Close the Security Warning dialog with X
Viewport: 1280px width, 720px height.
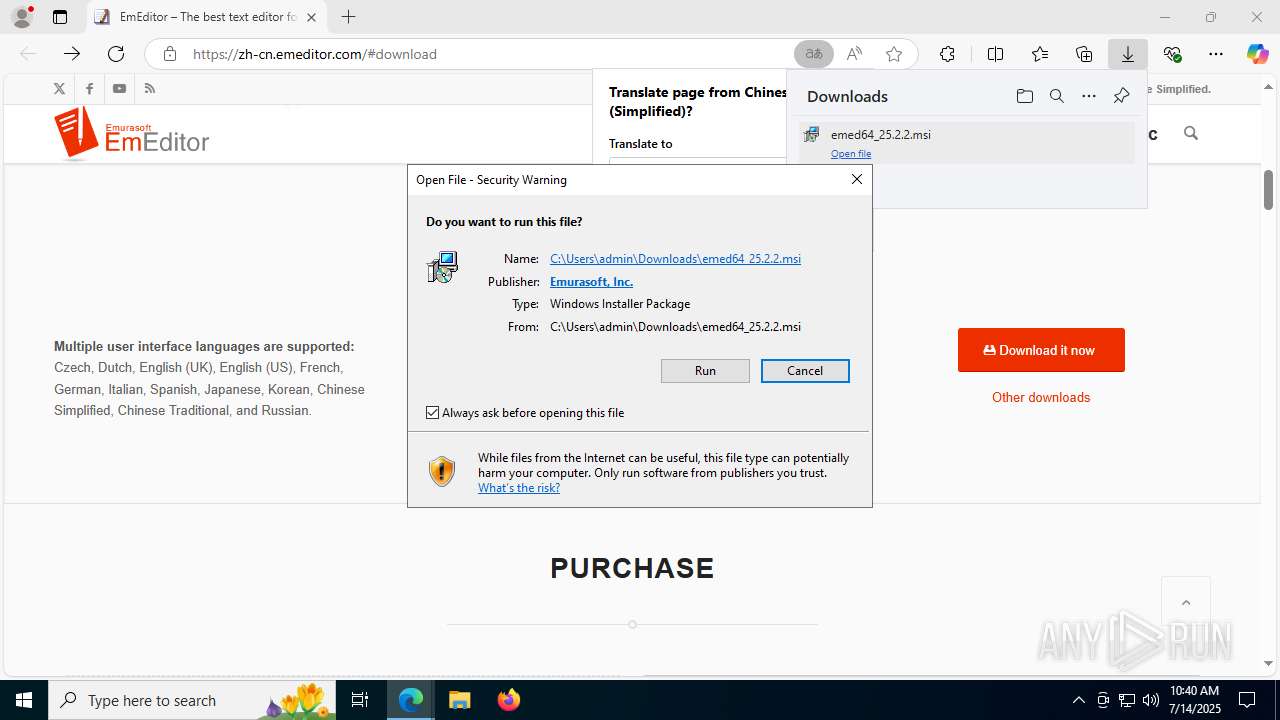[x=856, y=179]
